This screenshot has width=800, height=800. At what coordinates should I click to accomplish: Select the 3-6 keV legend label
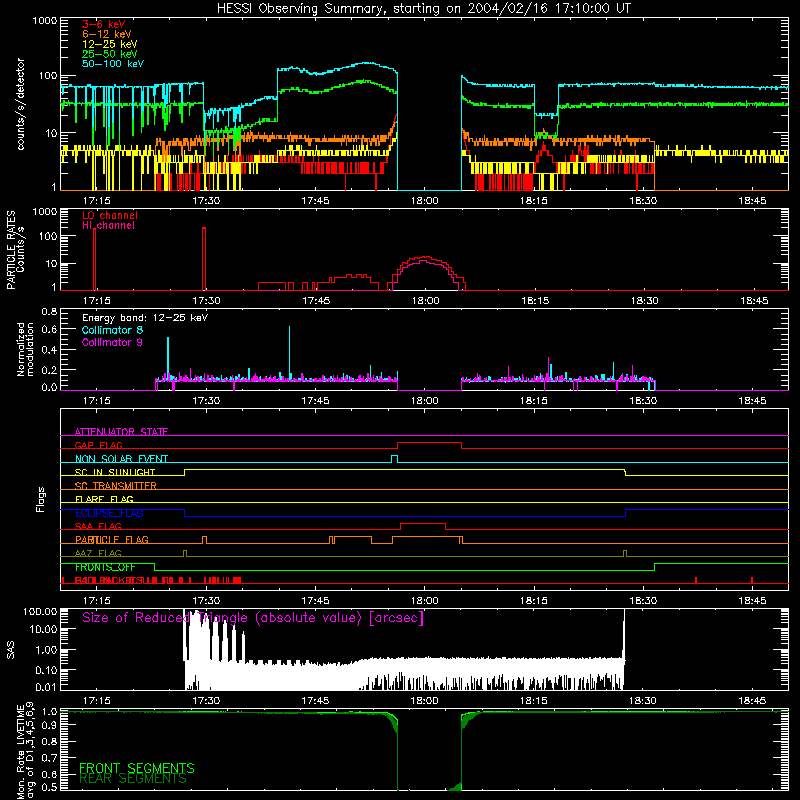[104, 24]
